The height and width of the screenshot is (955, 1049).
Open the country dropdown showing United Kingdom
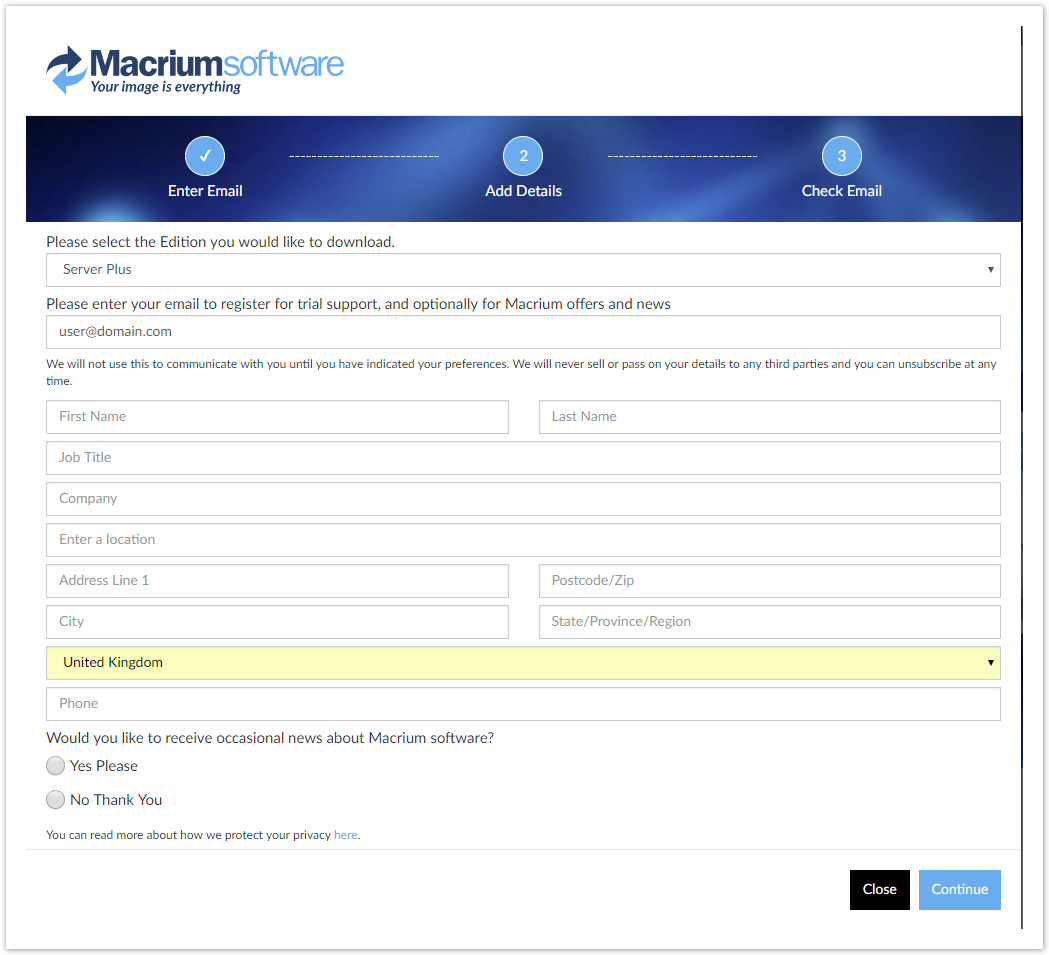tap(523, 663)
